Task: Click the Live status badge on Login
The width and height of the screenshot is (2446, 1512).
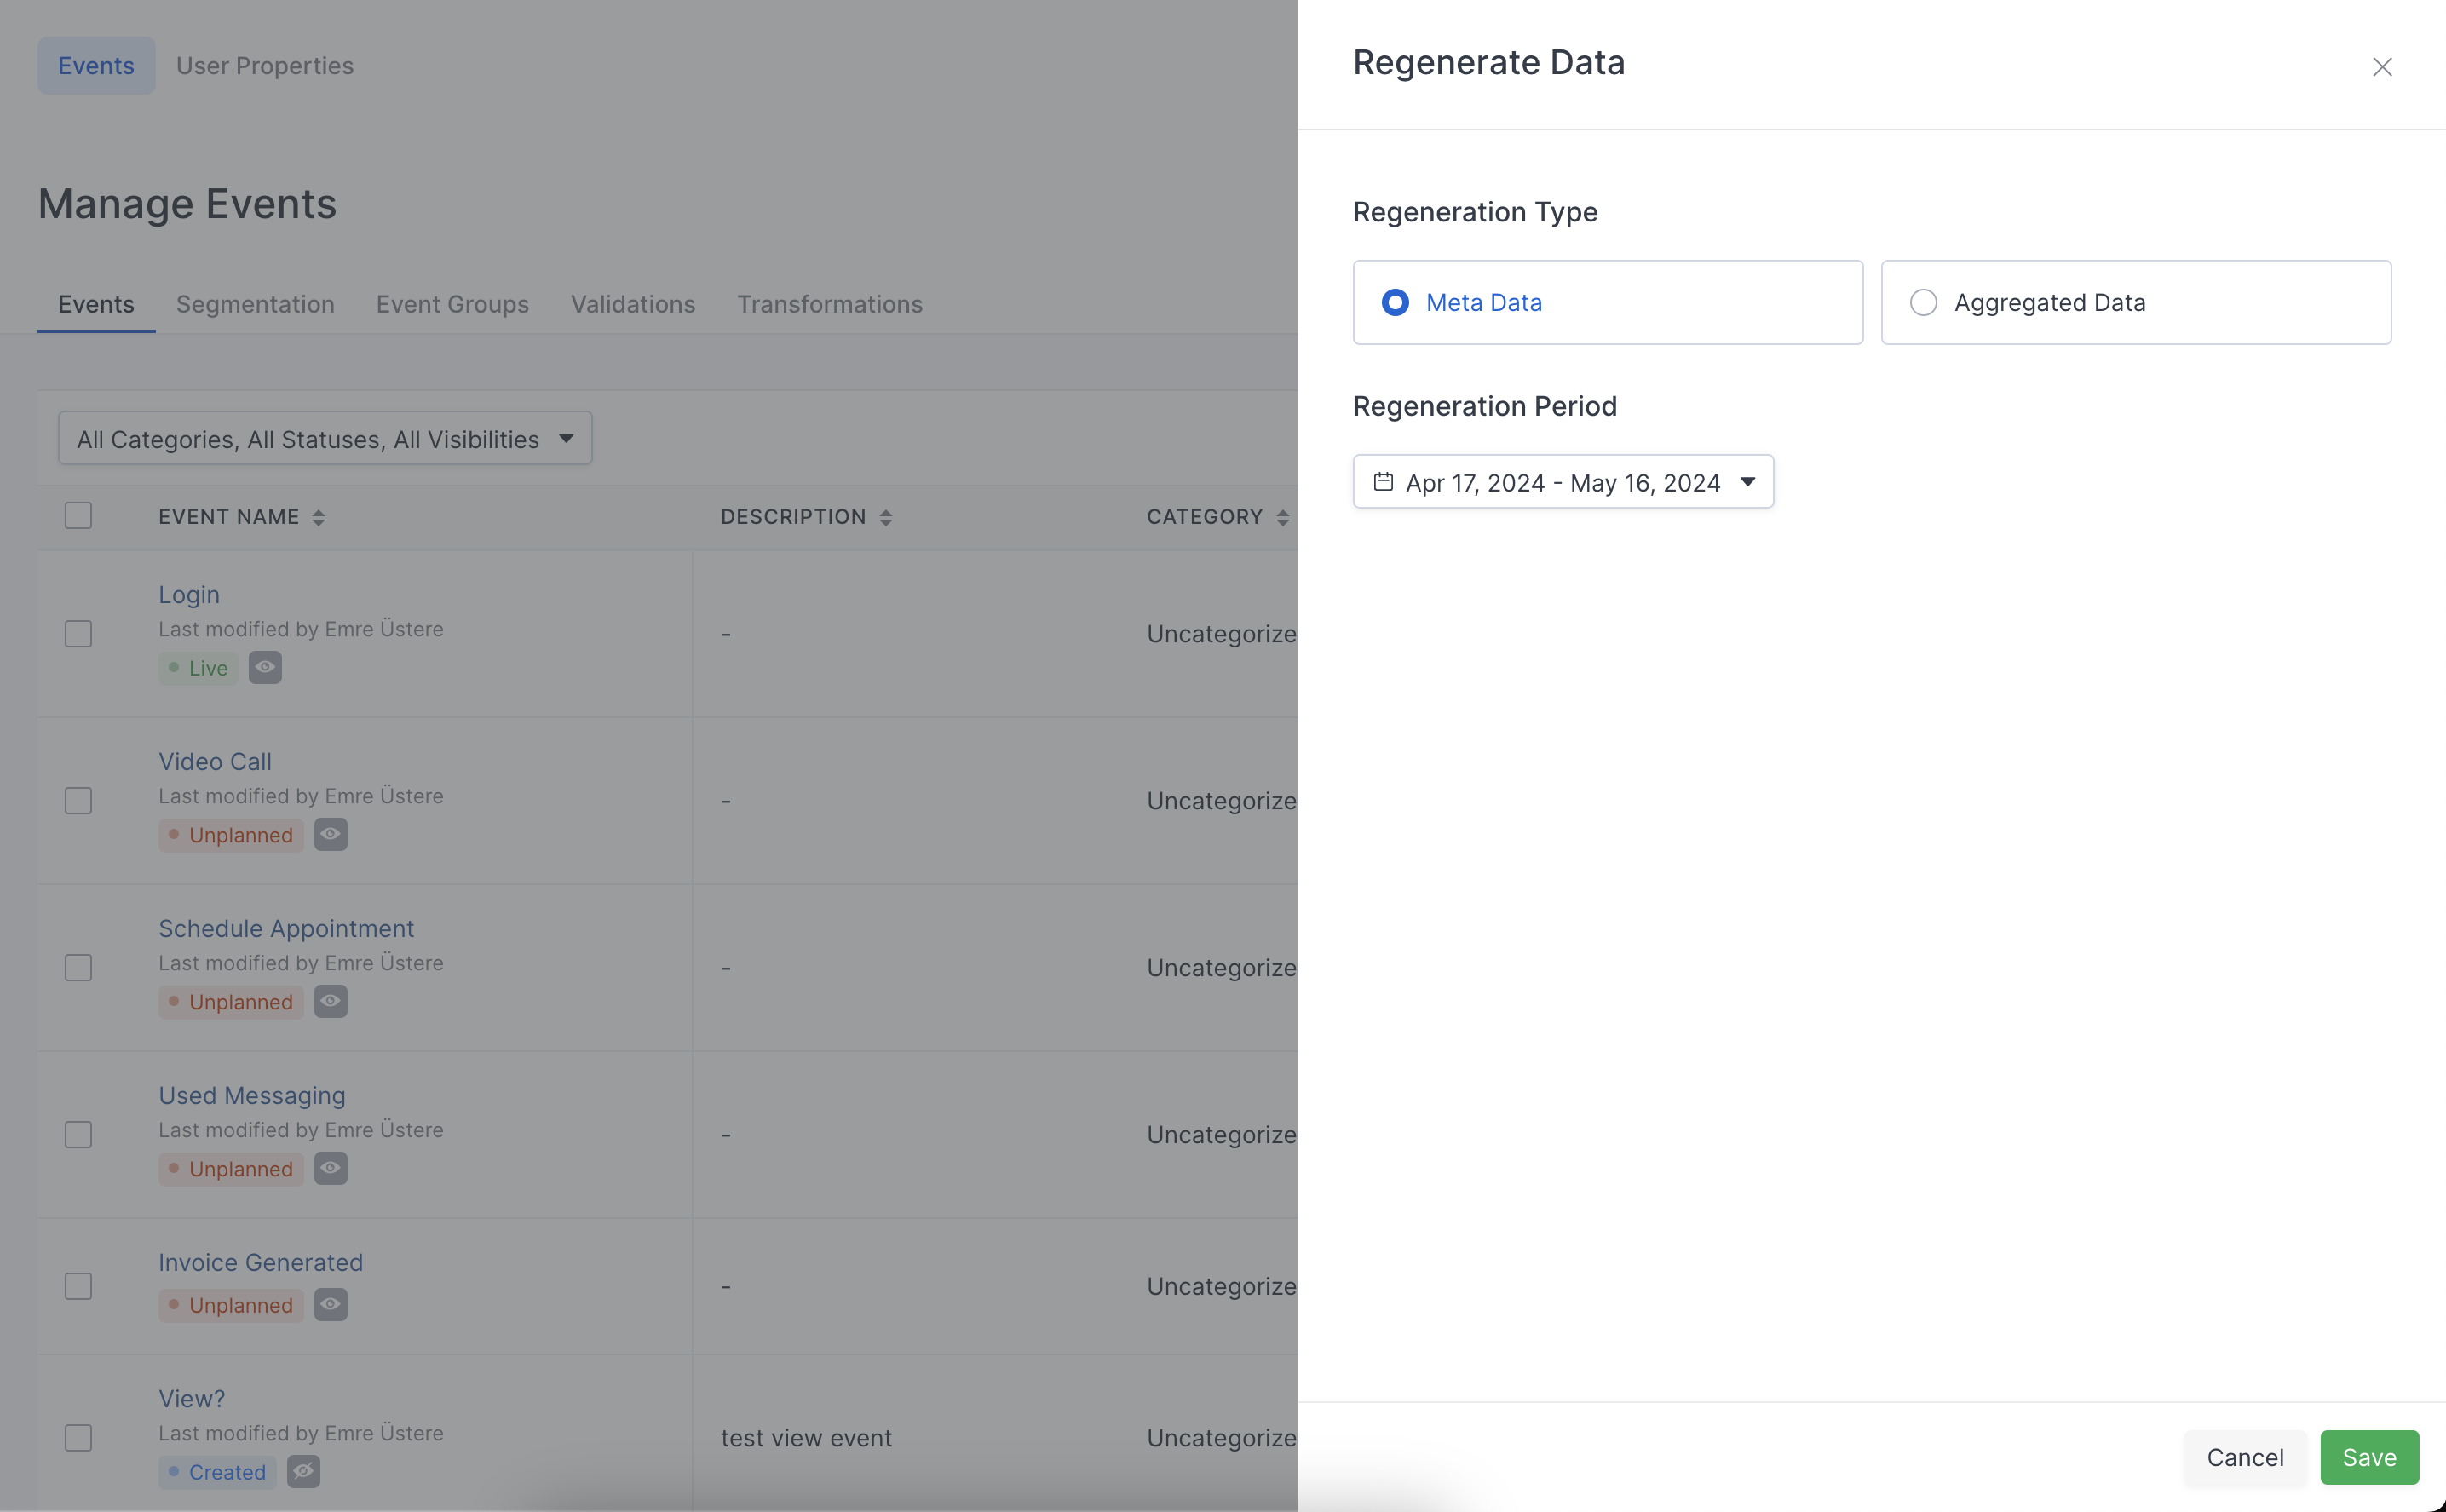Action: (x=198, y=667)
